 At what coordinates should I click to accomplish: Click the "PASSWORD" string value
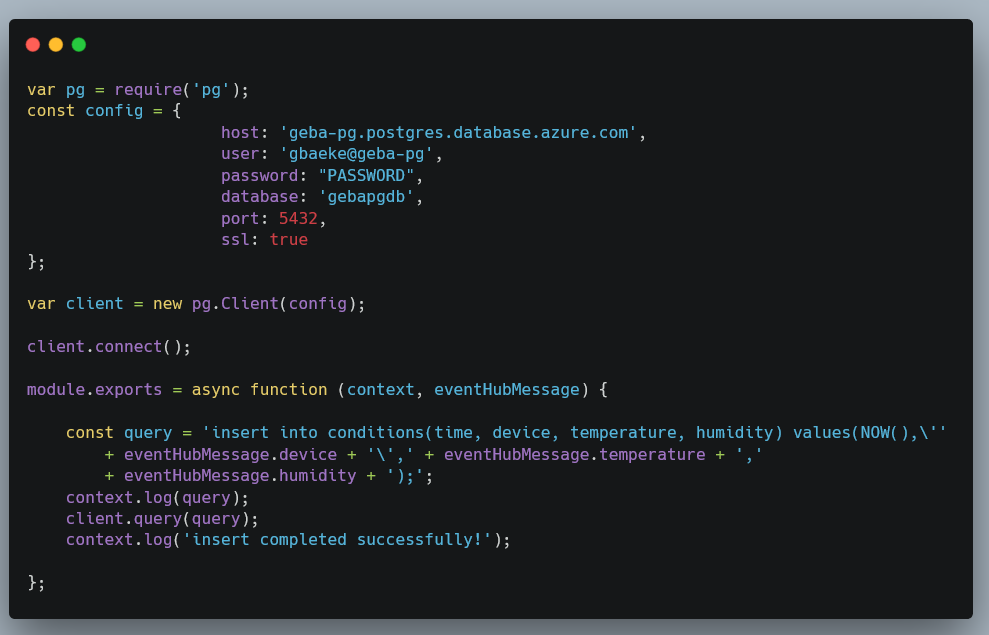pyautogui.click(x=366, y=175)
